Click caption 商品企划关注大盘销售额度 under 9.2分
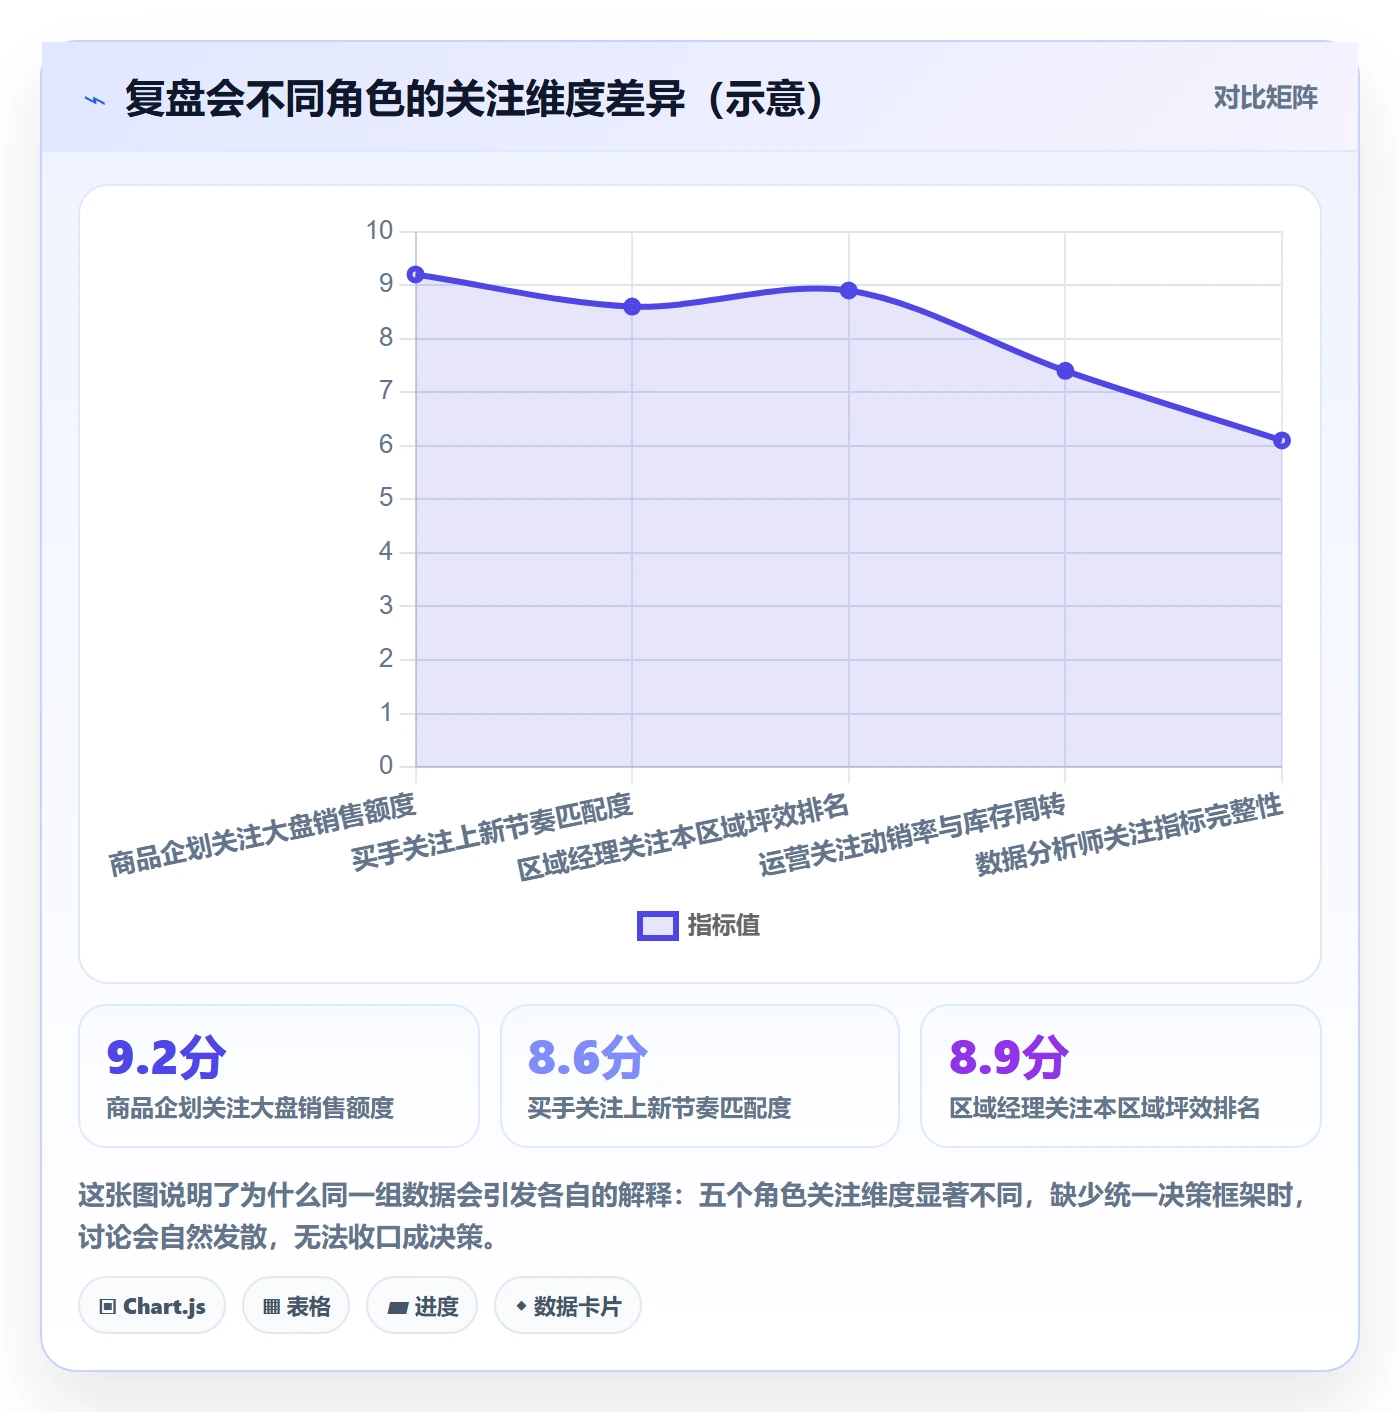Image resolution: width=1400 pixels, height=1412 pixels. tap(250, 1108)
